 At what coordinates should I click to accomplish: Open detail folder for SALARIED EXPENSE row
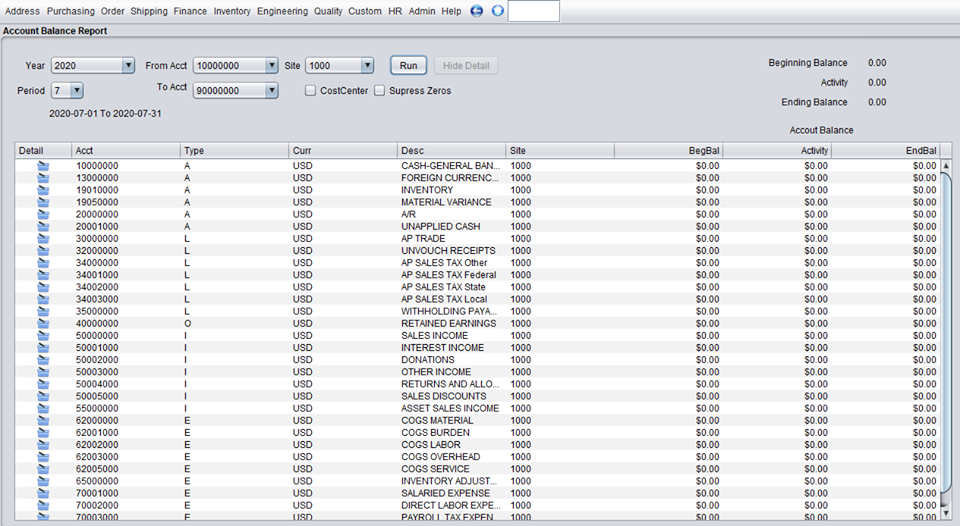(x=43, y=494)
